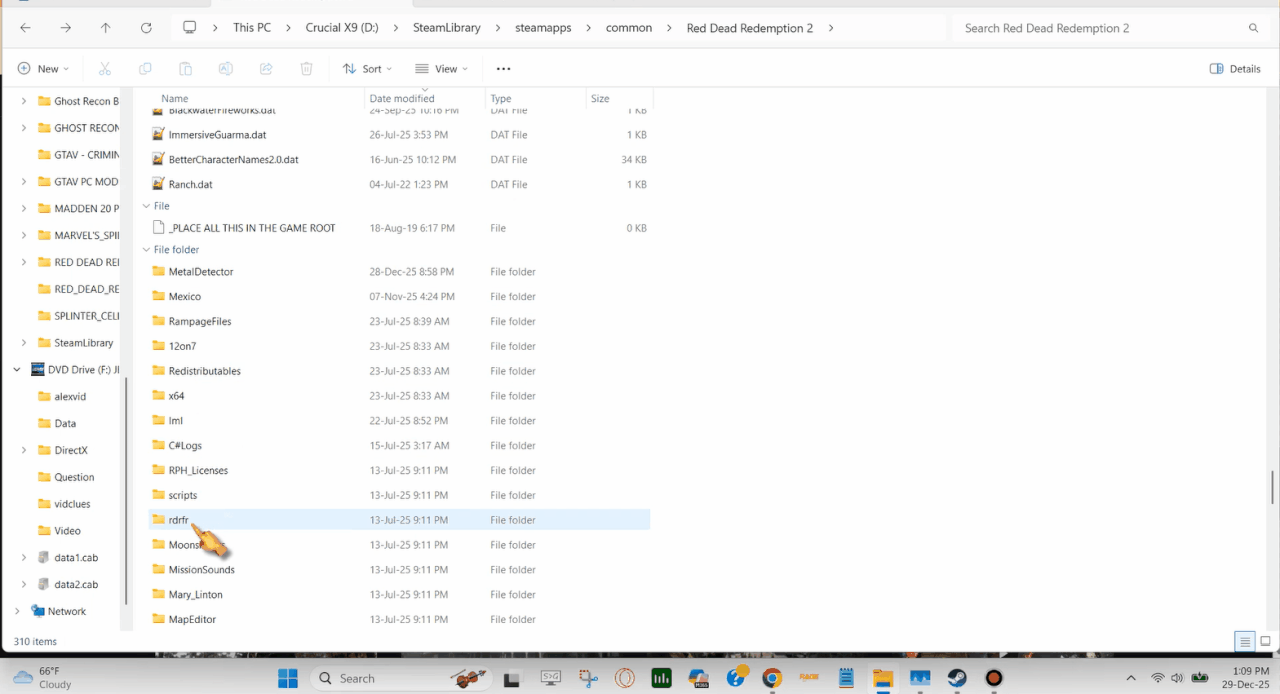This screenshot has width=1280, height=694.
Task: Expand the MADDEN 20 P tree node
Action: [24, 208]
